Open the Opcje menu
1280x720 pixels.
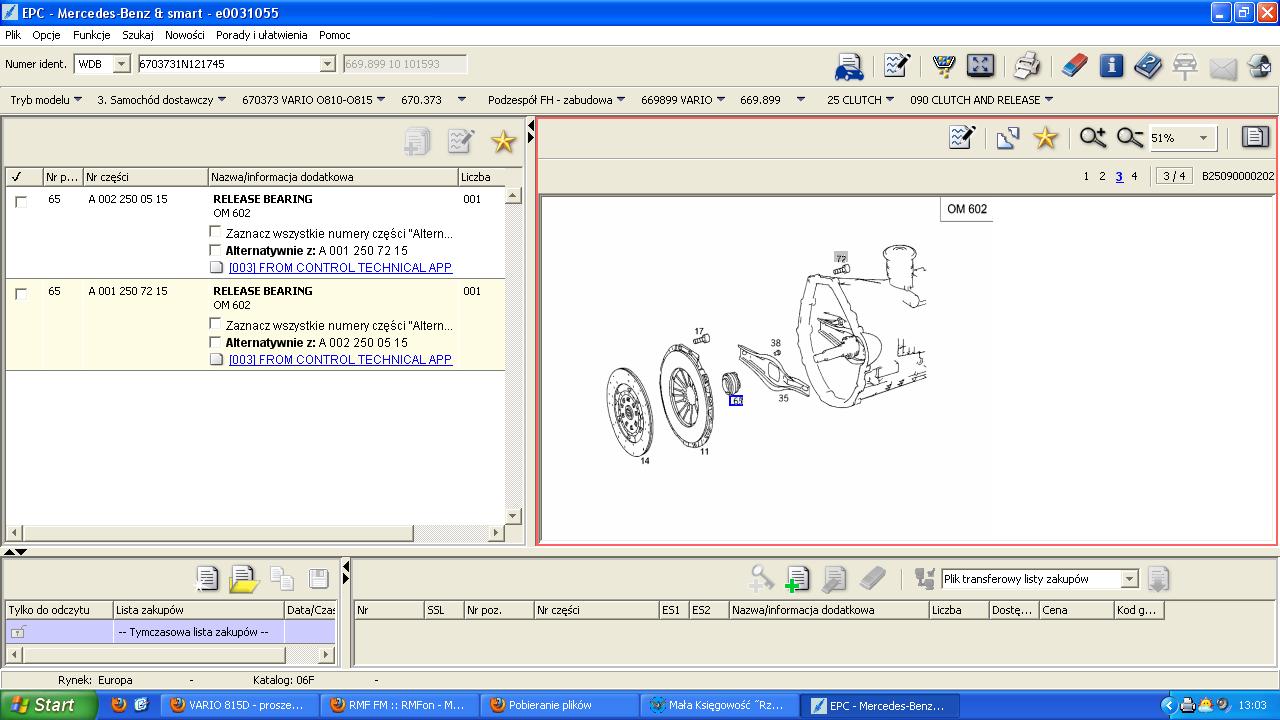click(46, 35)
